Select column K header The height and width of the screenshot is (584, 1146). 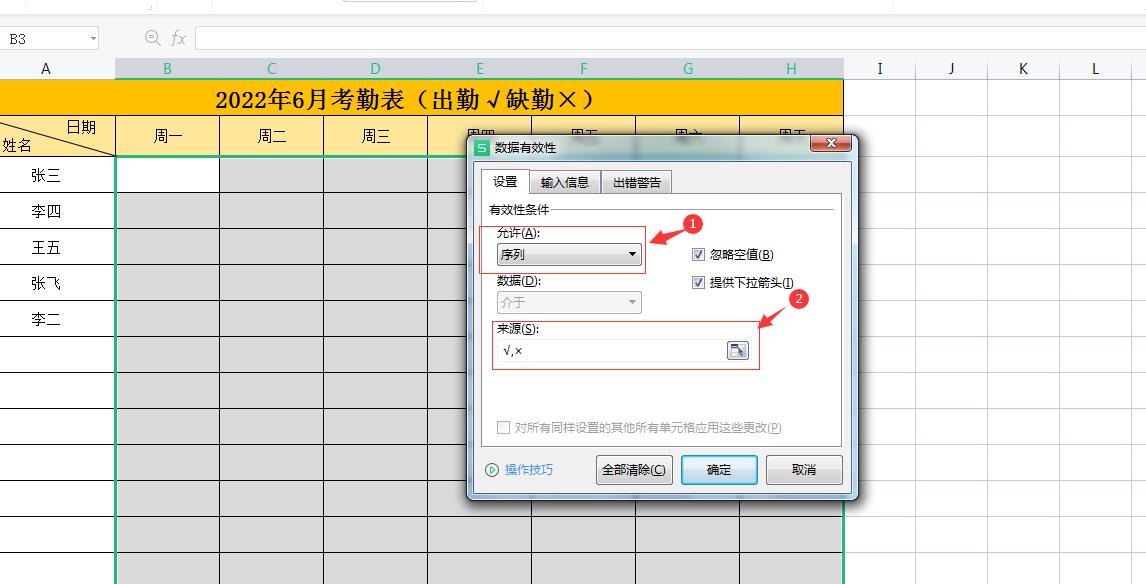(1023, 69)
